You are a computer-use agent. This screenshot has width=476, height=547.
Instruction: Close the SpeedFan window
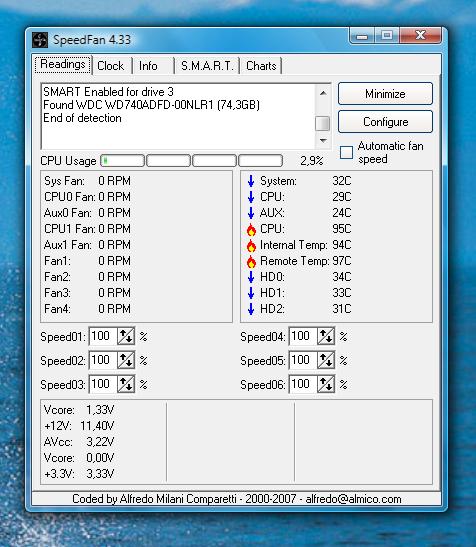pos(421,35)
